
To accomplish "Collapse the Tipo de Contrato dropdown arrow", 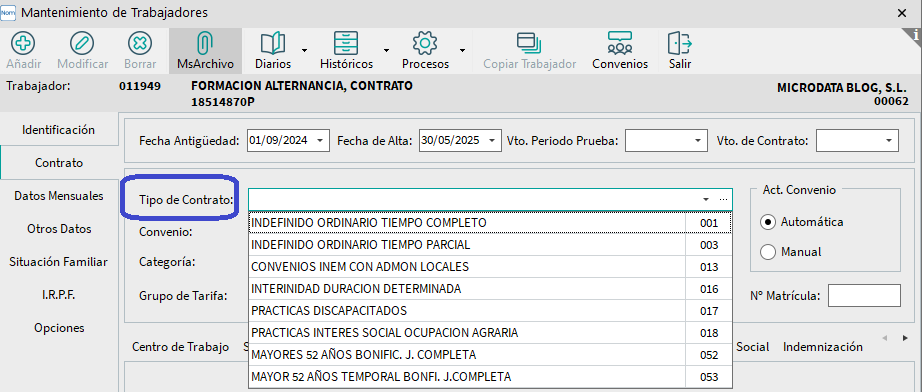I will pyautogui.click(x=706, y=200).
